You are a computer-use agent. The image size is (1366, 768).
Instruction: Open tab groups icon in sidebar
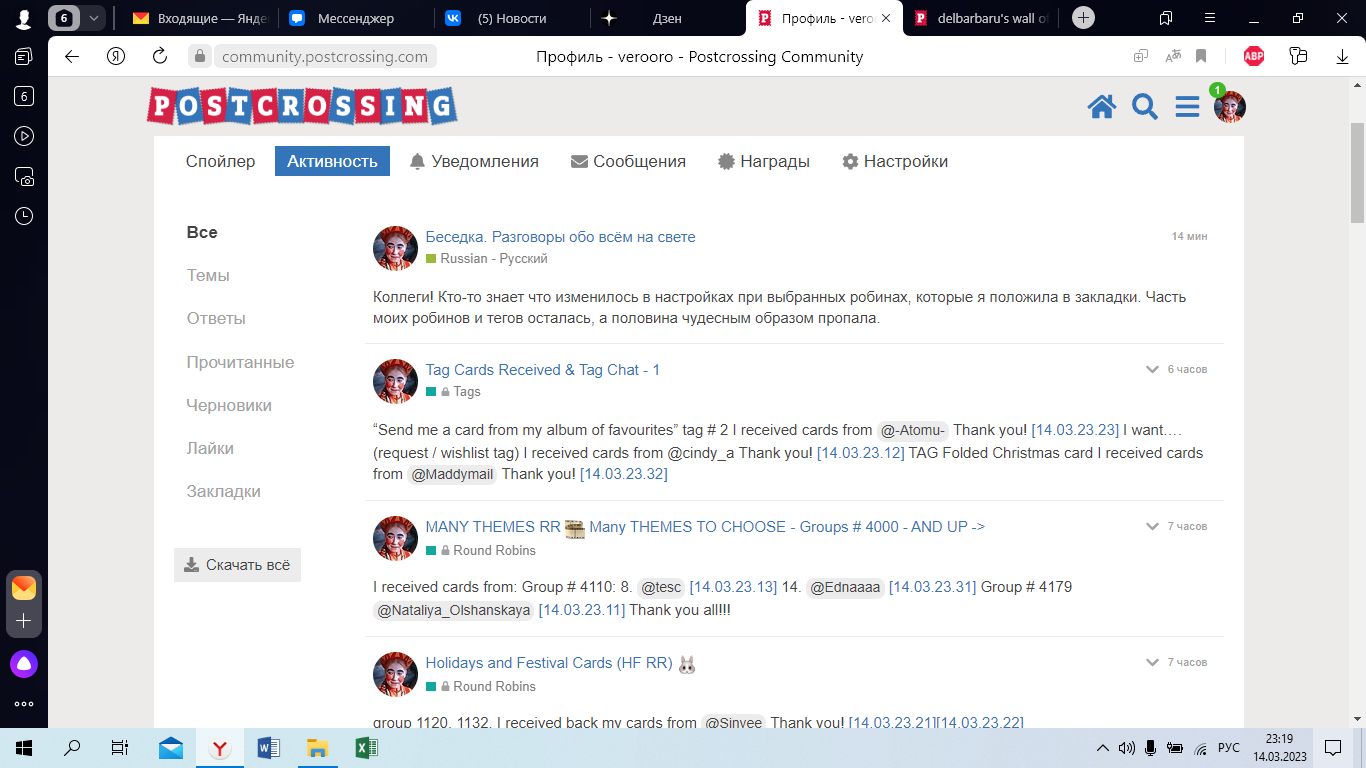(24, 56)
